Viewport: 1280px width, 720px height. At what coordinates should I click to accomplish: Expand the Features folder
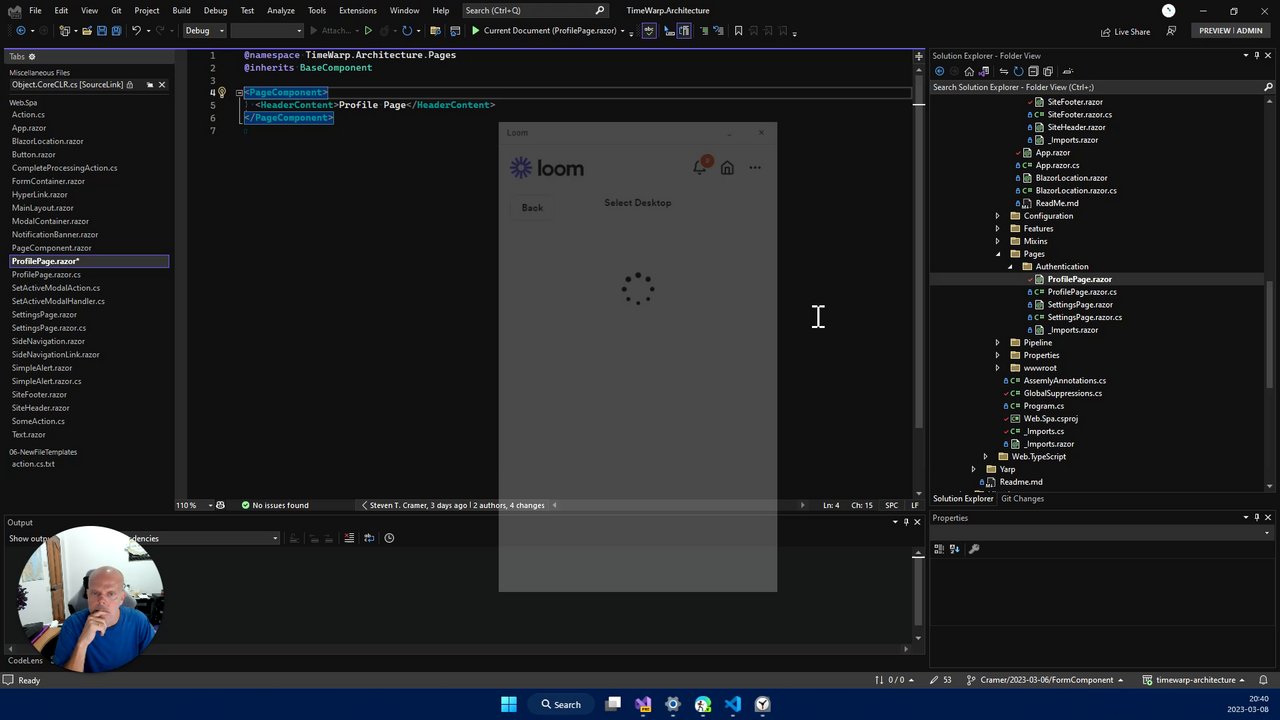point(997,229)
